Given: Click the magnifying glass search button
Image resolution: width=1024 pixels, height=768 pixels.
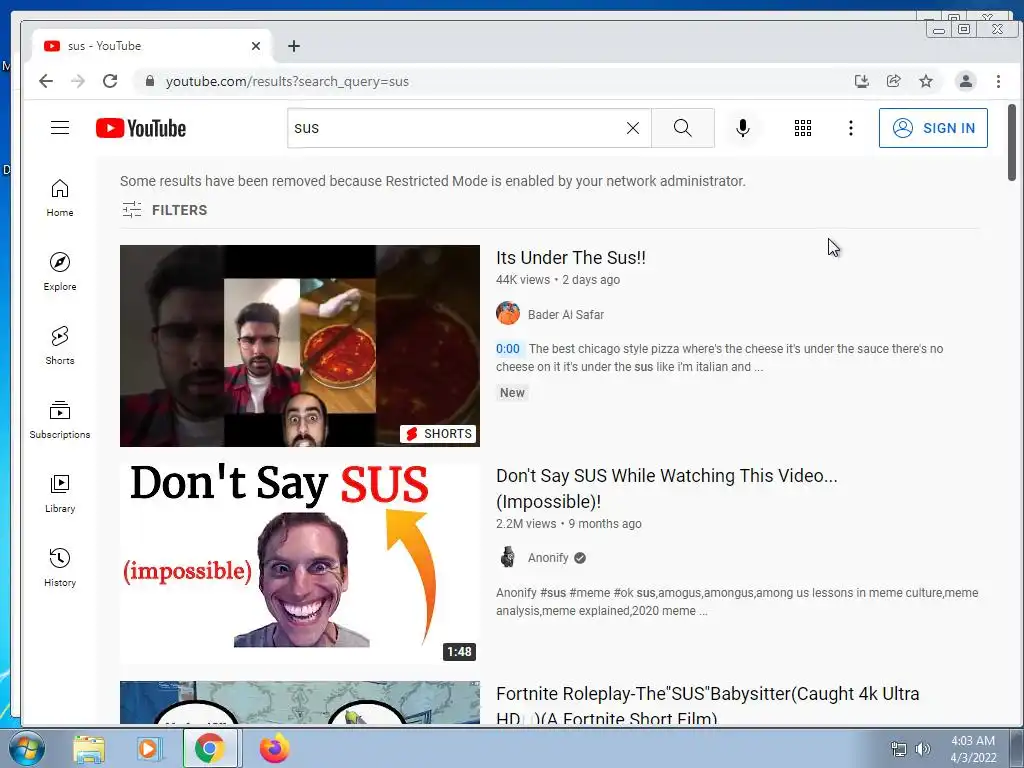Looking at the screenshot, I should point(682,128).
